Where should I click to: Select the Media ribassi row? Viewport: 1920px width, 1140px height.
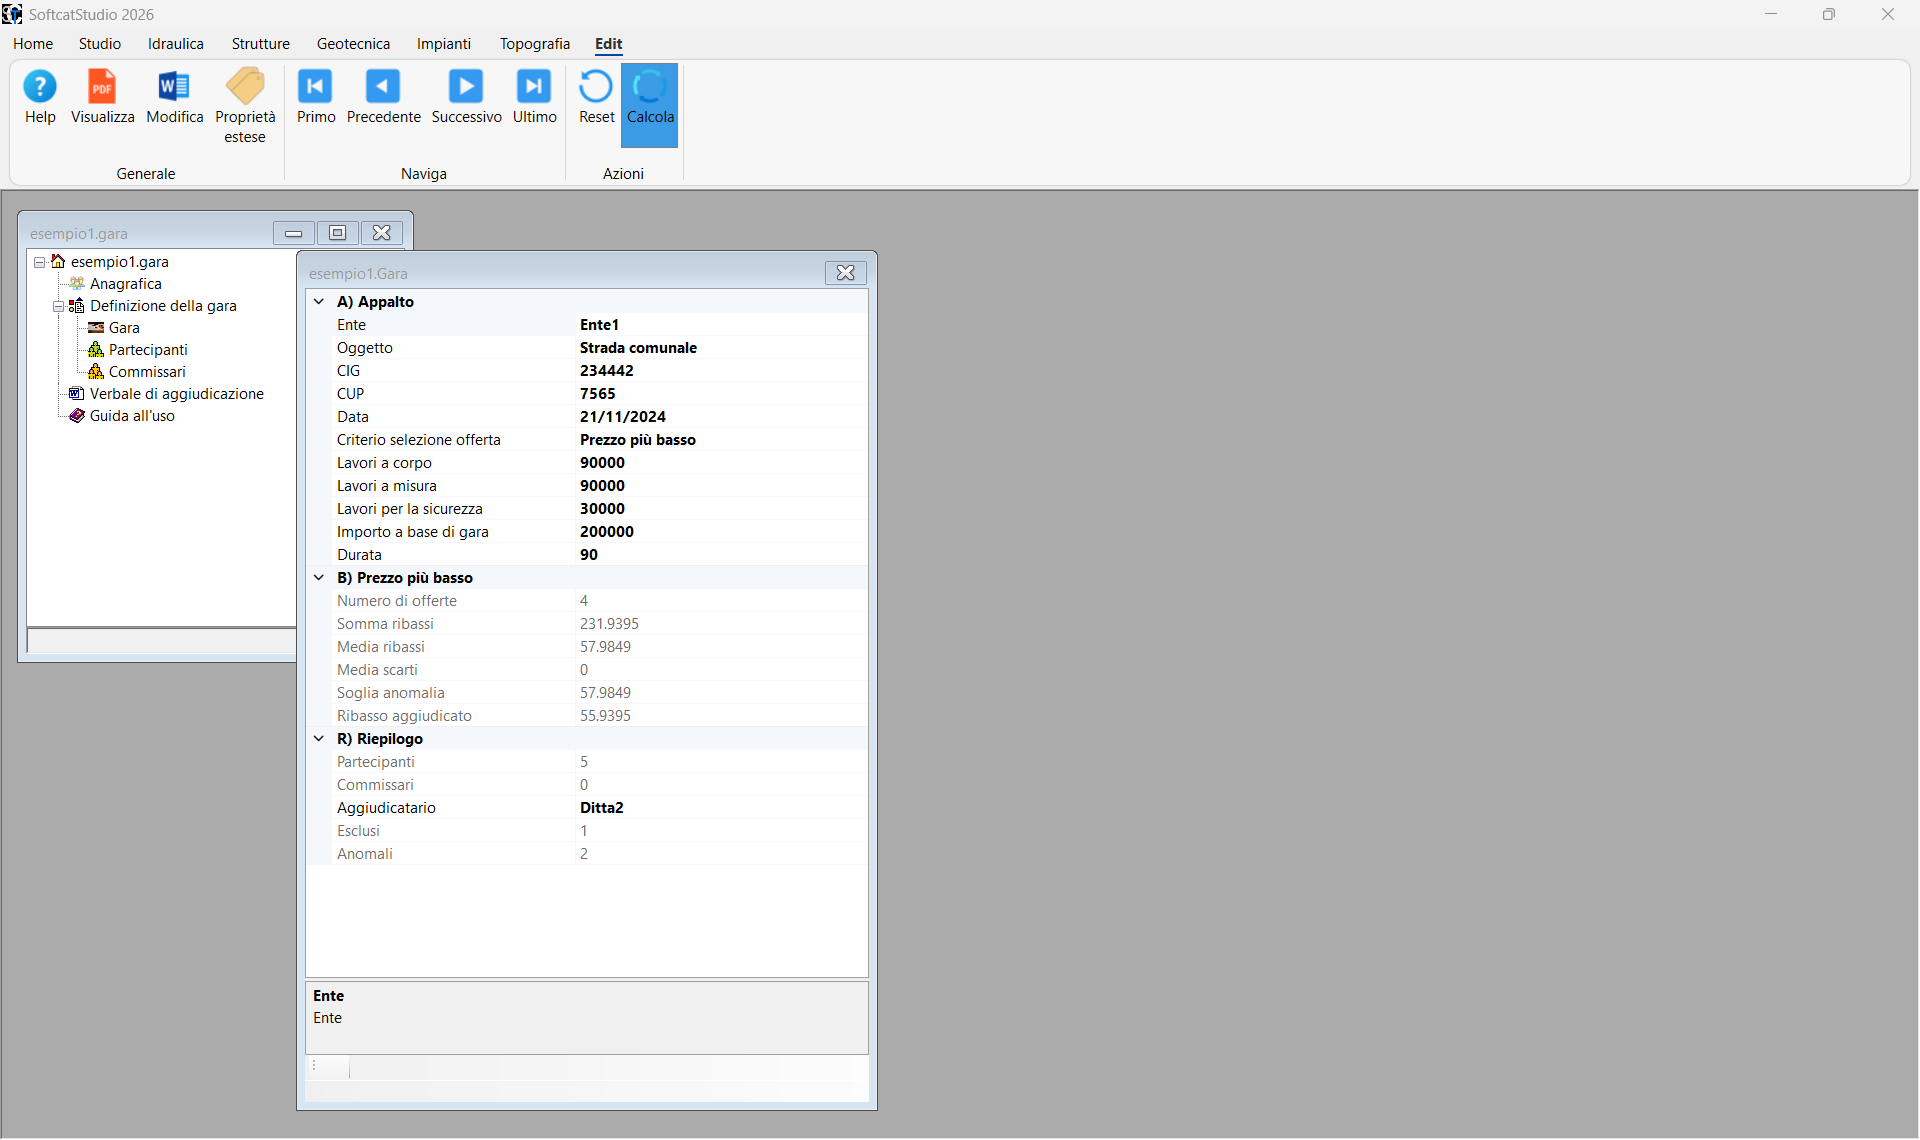pyautogui.click(x=599, y=647)
